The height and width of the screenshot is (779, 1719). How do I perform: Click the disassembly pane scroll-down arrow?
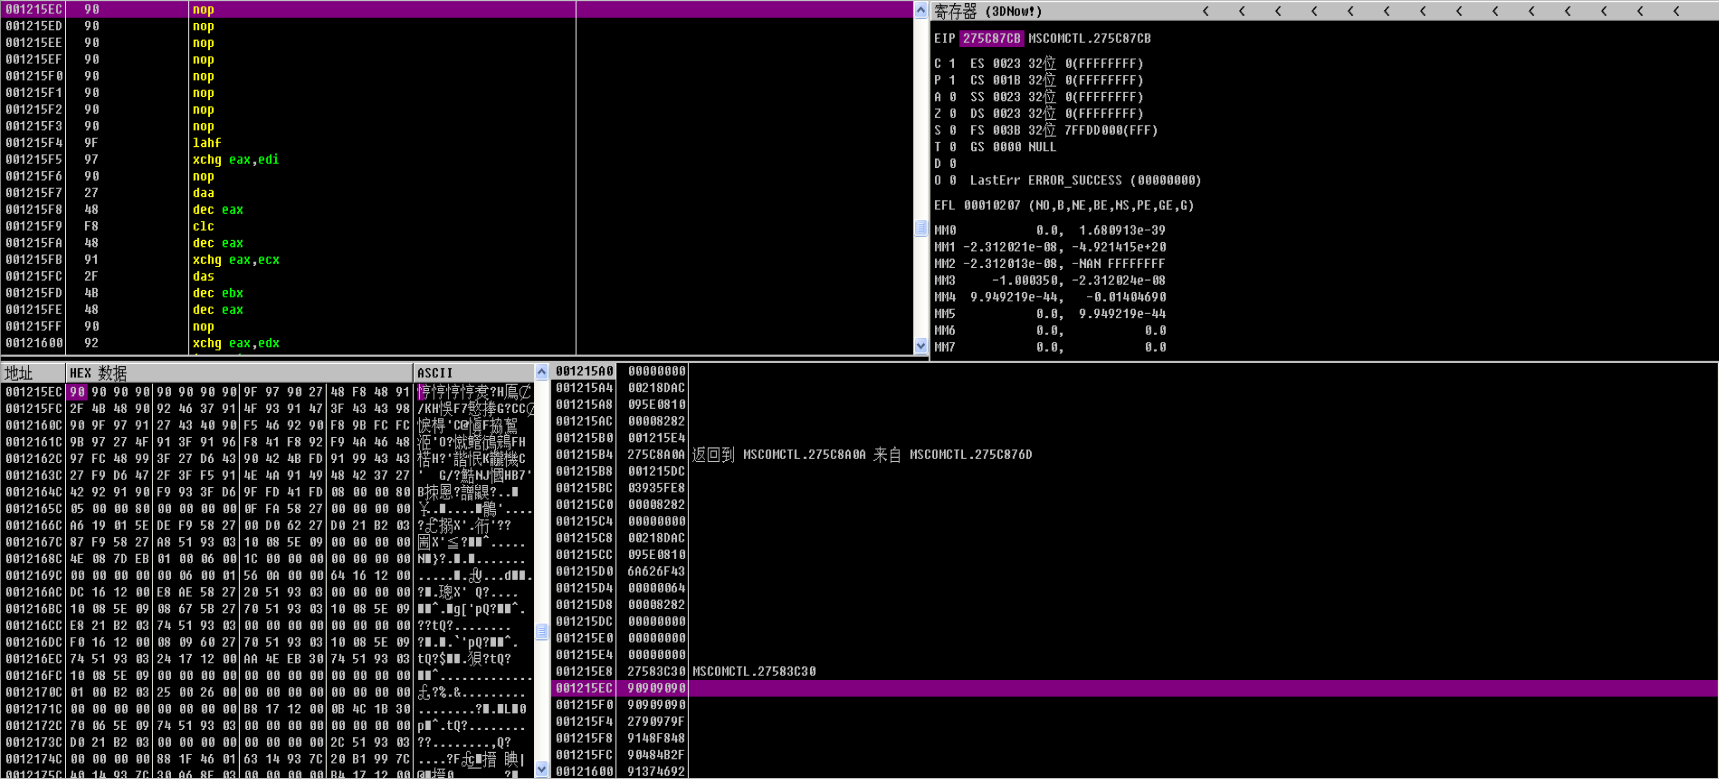coord(921,346)
